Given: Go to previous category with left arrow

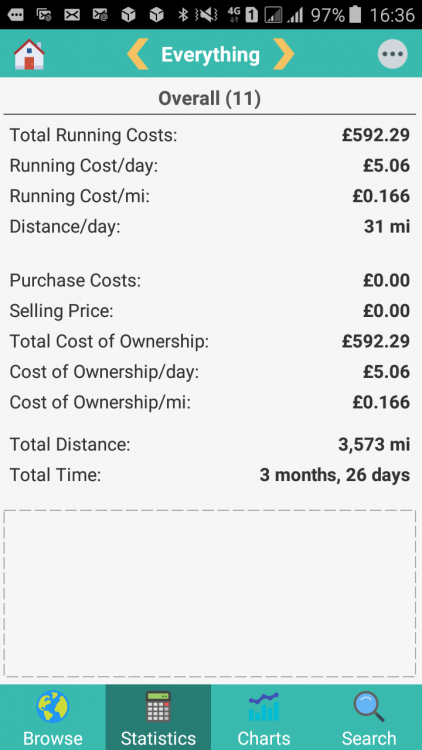Looking at the screenshot, I should (138, 54).
